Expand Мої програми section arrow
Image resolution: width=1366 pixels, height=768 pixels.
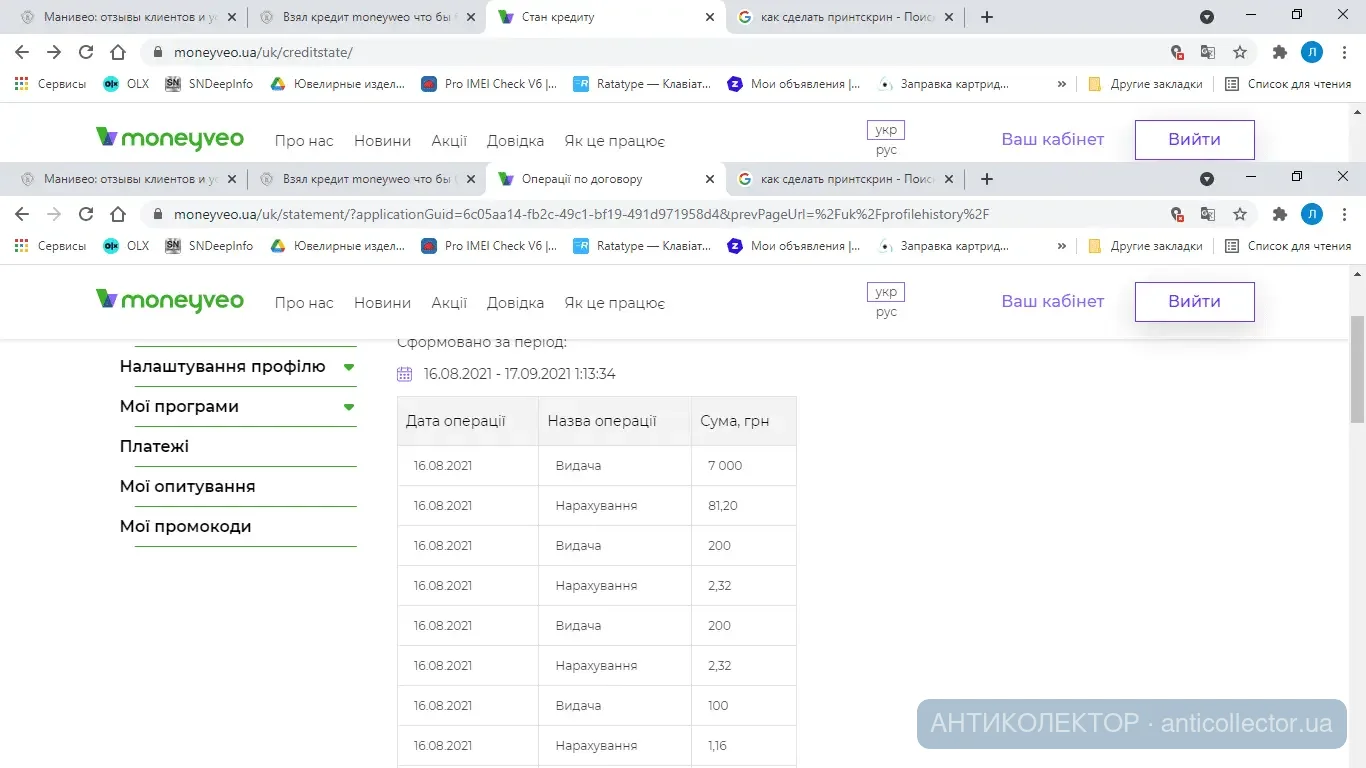tap(349, 407)
